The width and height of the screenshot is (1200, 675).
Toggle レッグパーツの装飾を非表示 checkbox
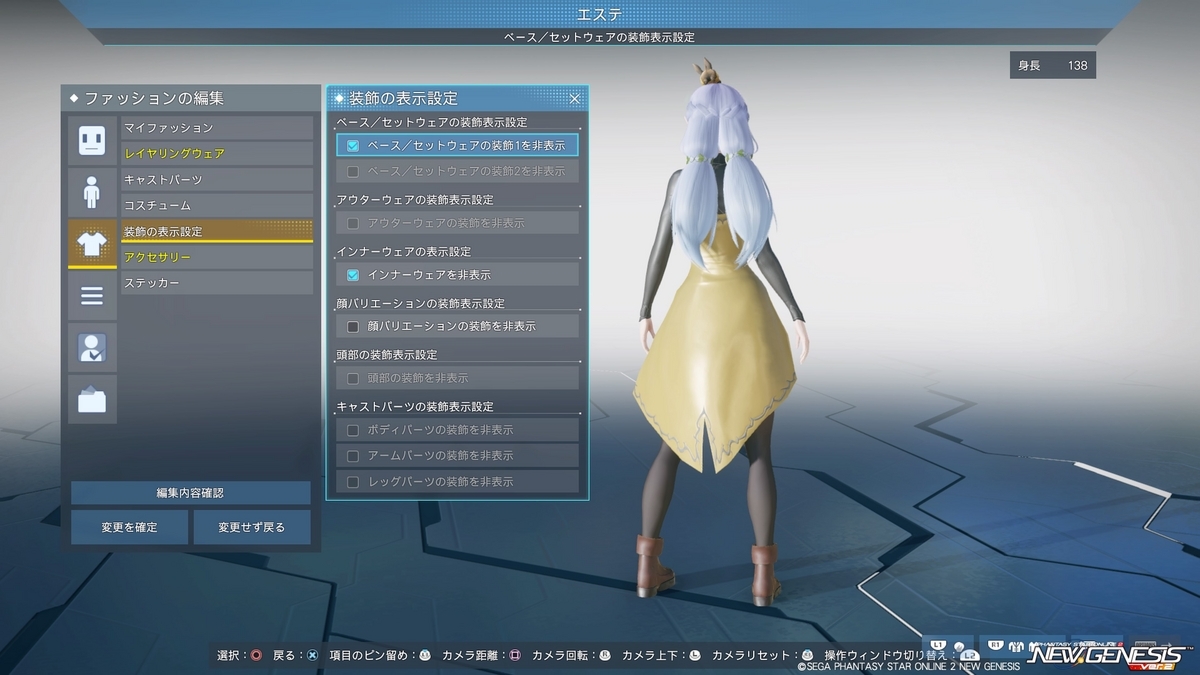352,482
